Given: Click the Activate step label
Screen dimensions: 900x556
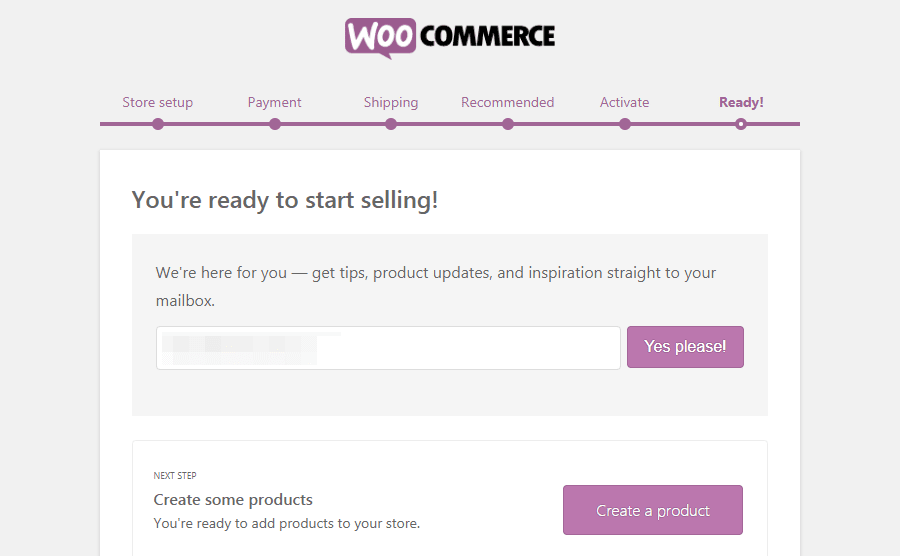Looking at the screenshot, I should 625,102.
